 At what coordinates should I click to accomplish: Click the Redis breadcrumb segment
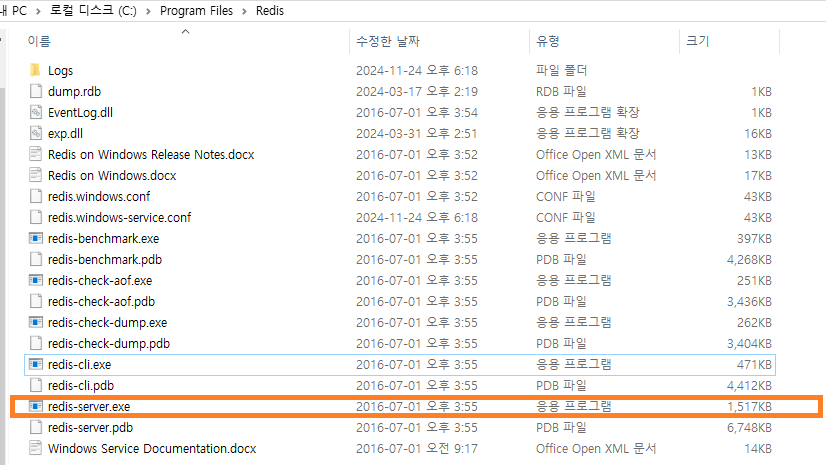[270, 11]
